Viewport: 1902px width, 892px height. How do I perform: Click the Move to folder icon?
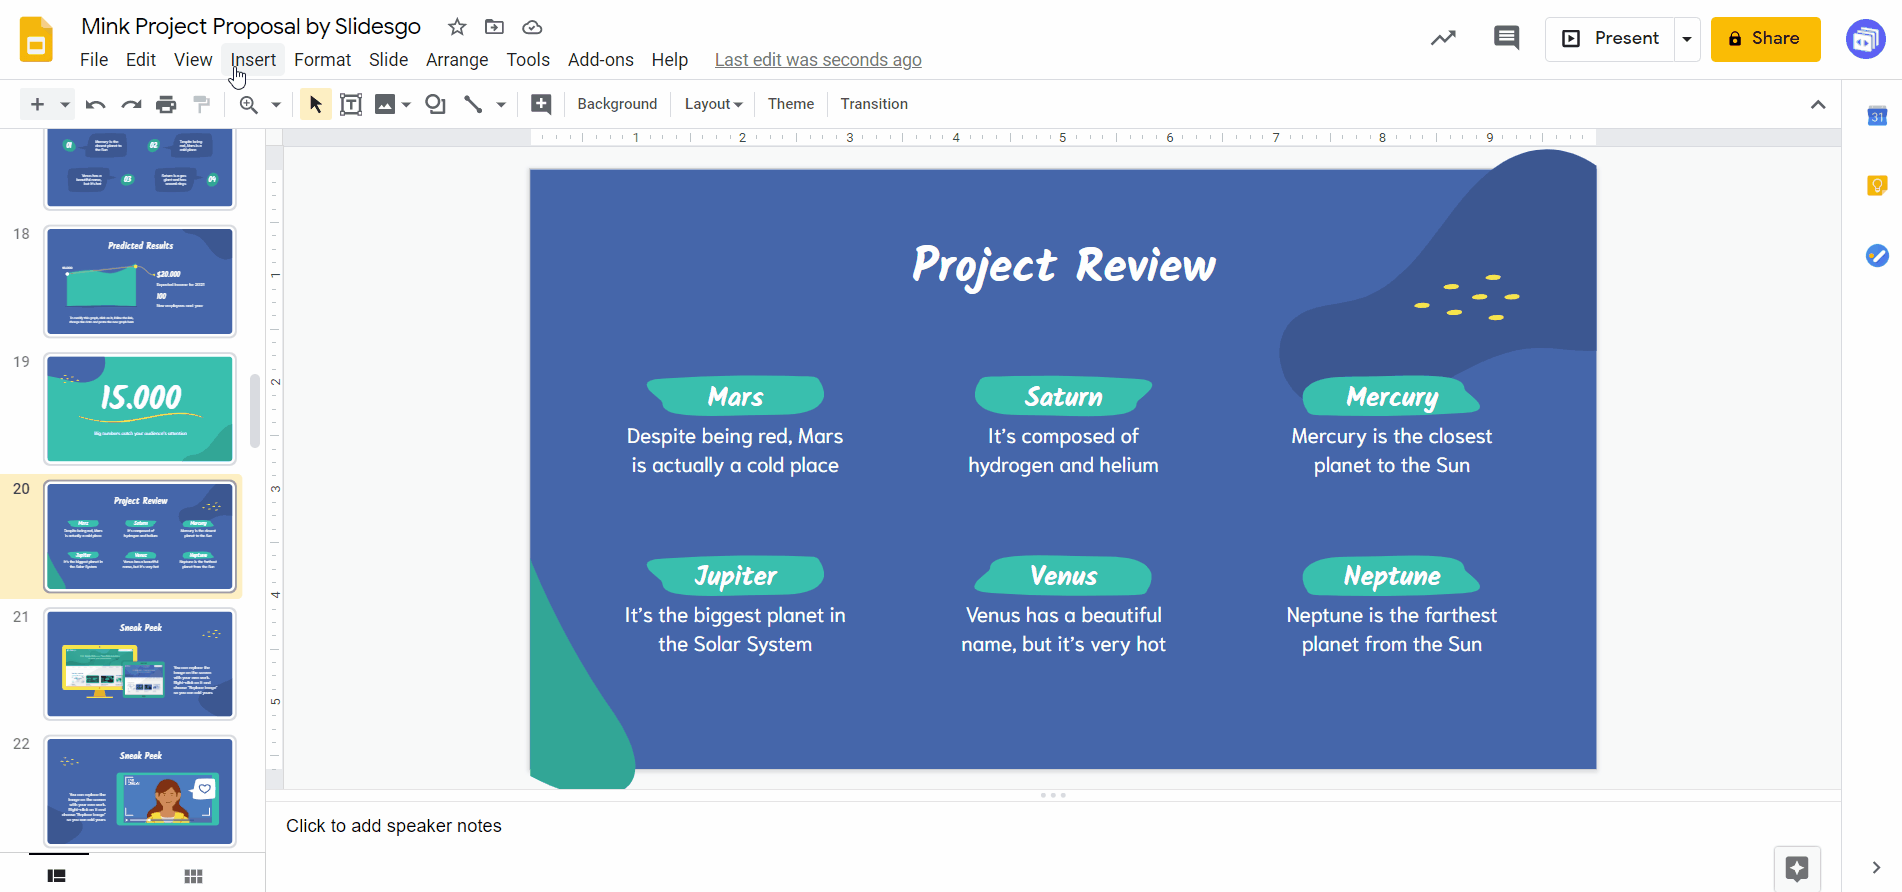494,27
